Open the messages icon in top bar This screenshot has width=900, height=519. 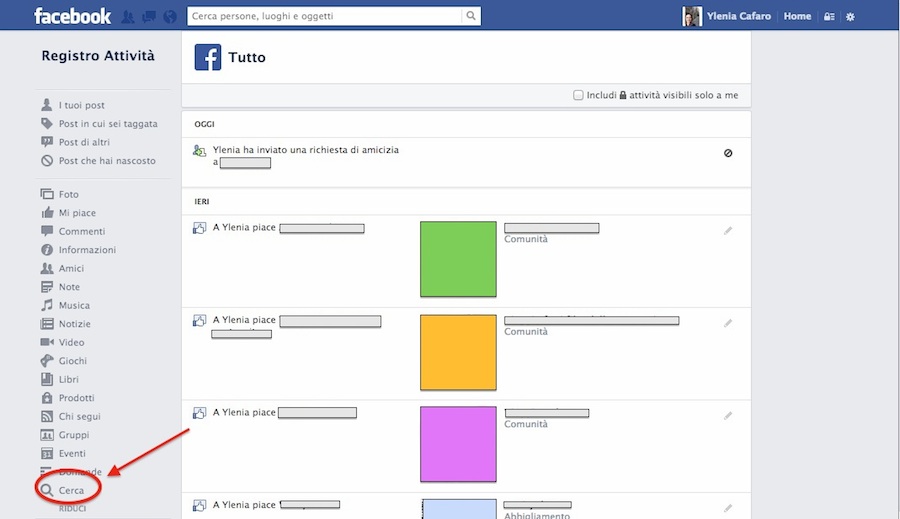[149, 17]
